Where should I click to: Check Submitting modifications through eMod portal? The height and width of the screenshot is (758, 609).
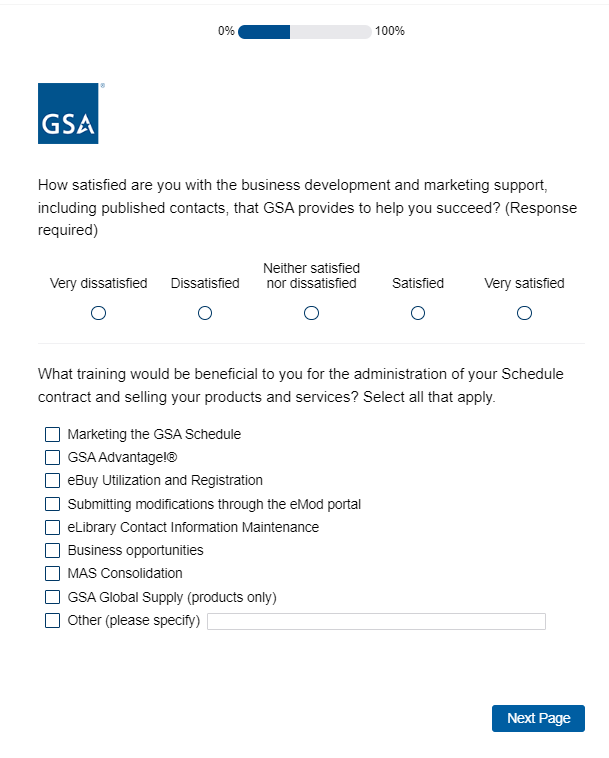coord(53,504)
